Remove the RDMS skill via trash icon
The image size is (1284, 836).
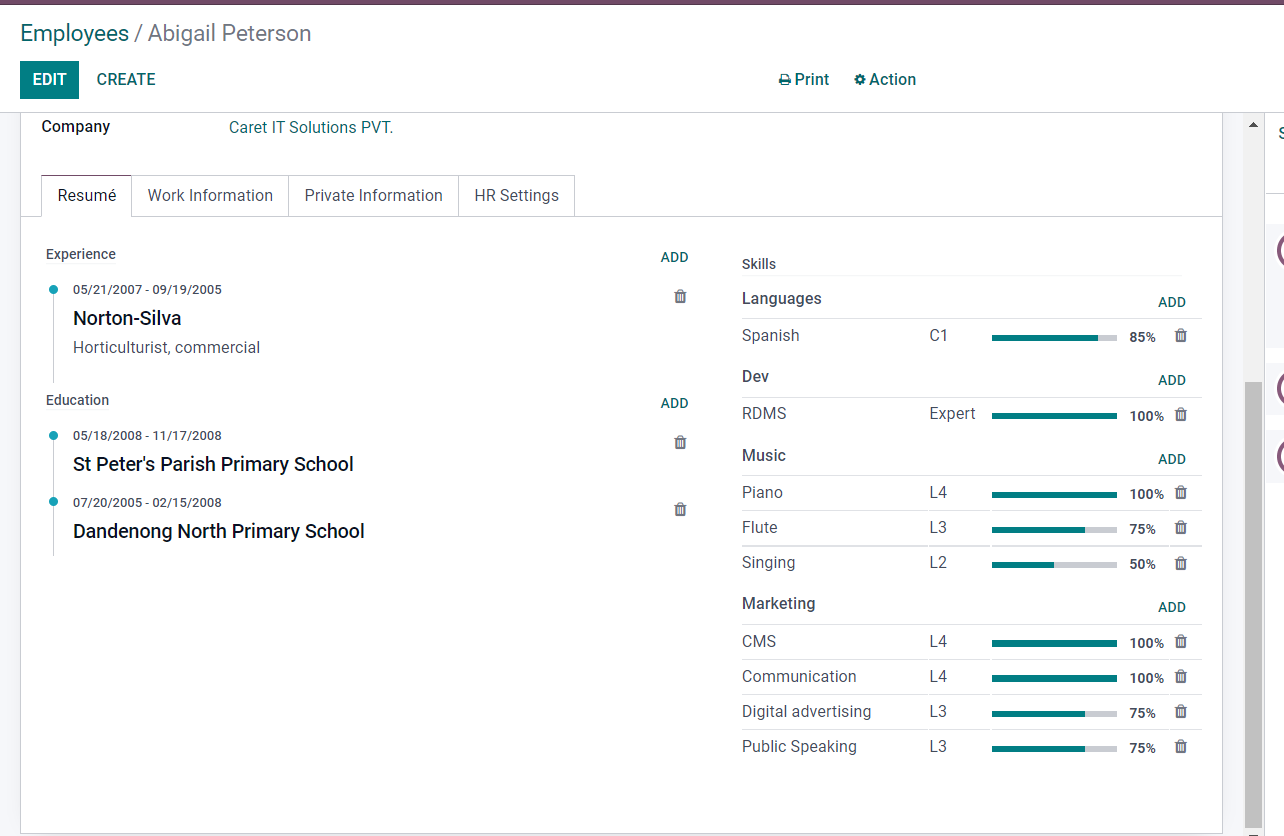click(x=1180, y=414)
